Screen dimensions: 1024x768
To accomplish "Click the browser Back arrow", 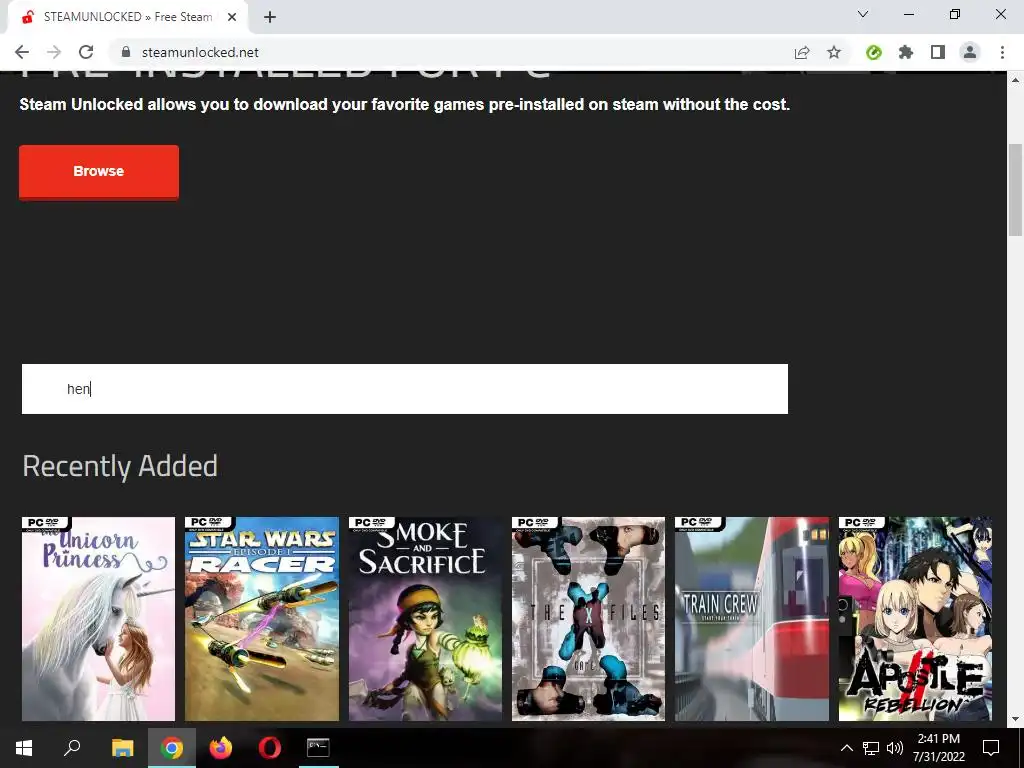I will click(22, 52).
